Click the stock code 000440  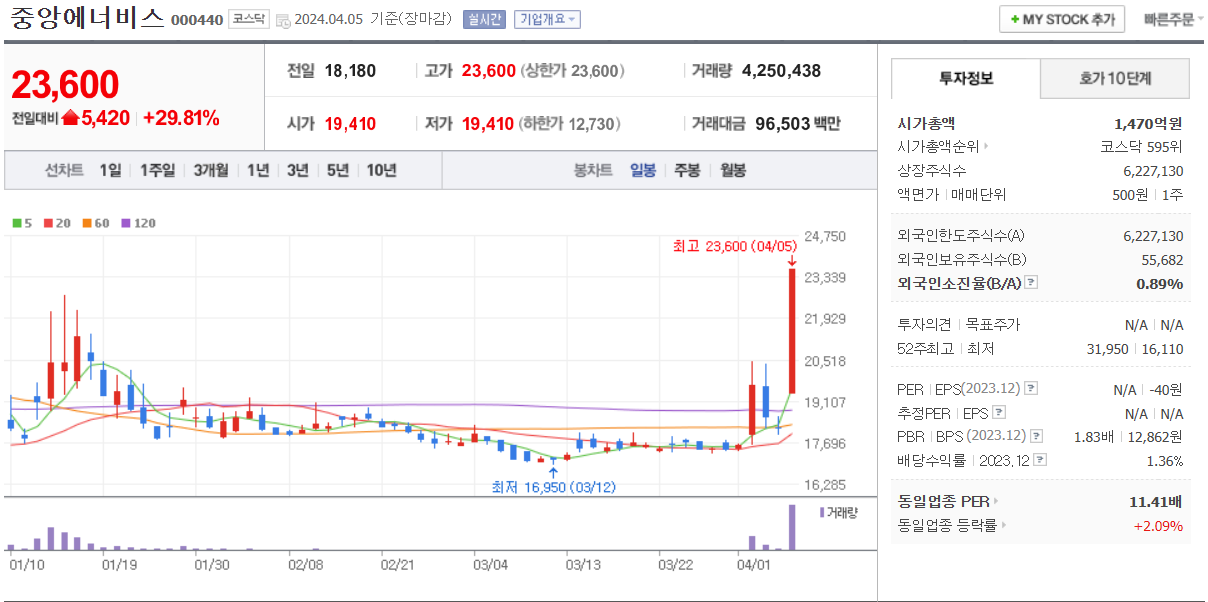[x=197, y=20]
